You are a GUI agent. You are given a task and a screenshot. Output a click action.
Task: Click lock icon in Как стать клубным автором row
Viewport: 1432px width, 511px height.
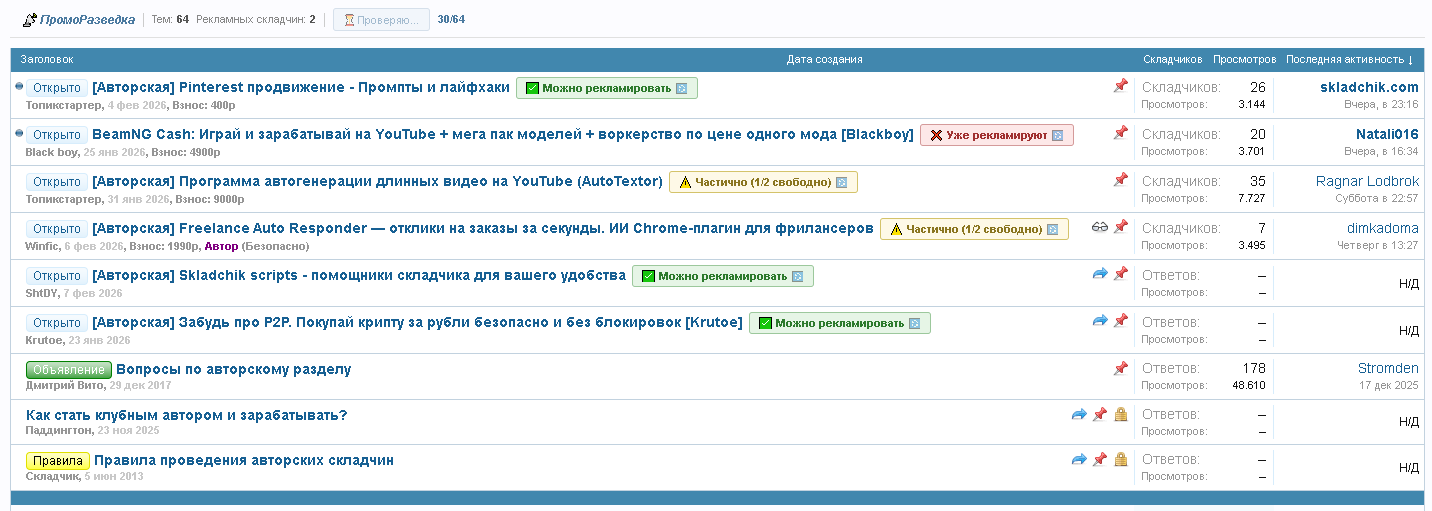(1120, 414)
